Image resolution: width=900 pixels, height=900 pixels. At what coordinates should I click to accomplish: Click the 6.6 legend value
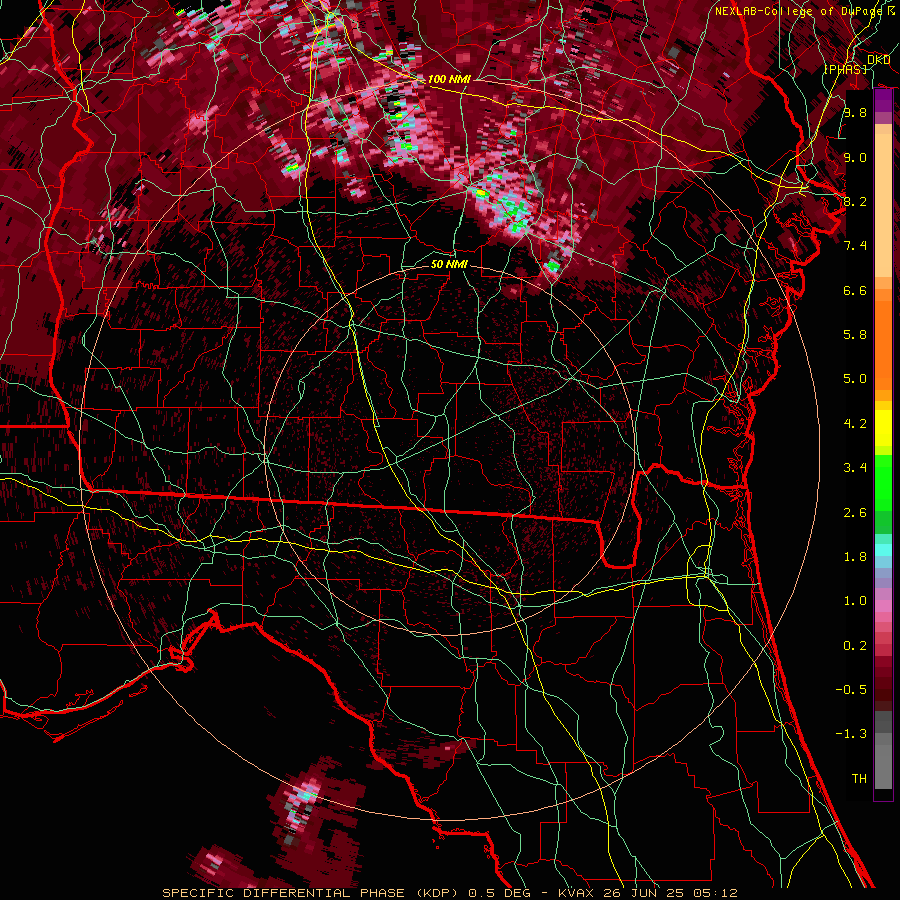(855, 290)
